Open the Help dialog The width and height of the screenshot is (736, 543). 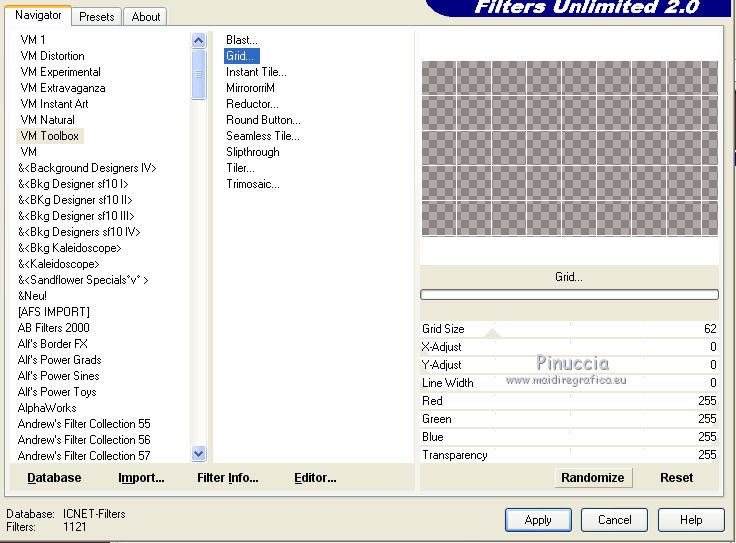click(x=691, y=520)
